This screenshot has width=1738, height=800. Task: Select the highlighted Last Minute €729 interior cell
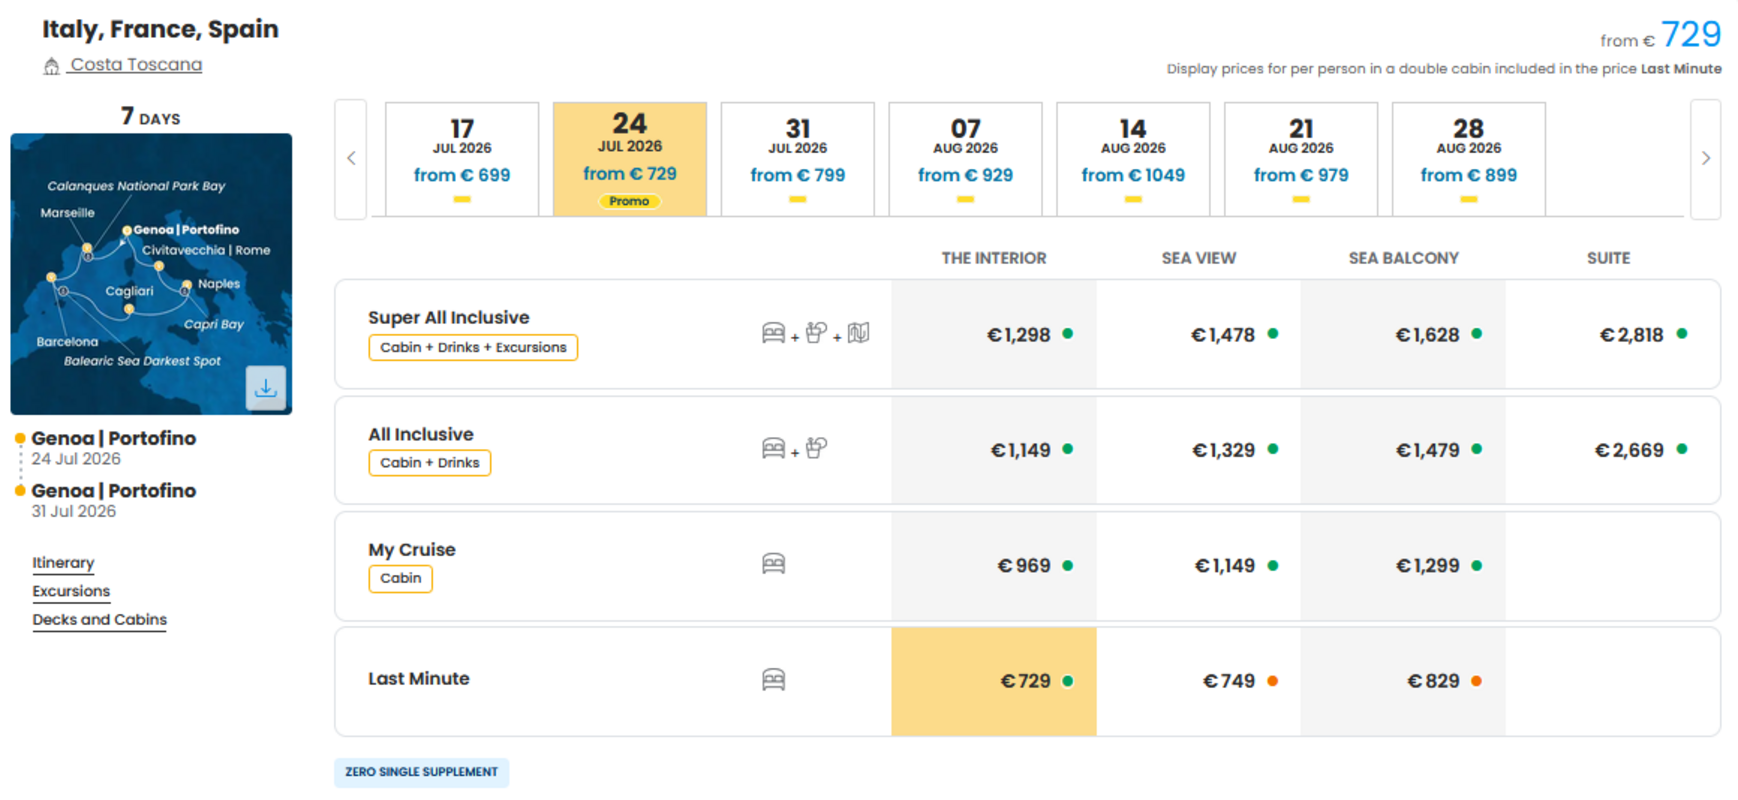click(994, 682)
